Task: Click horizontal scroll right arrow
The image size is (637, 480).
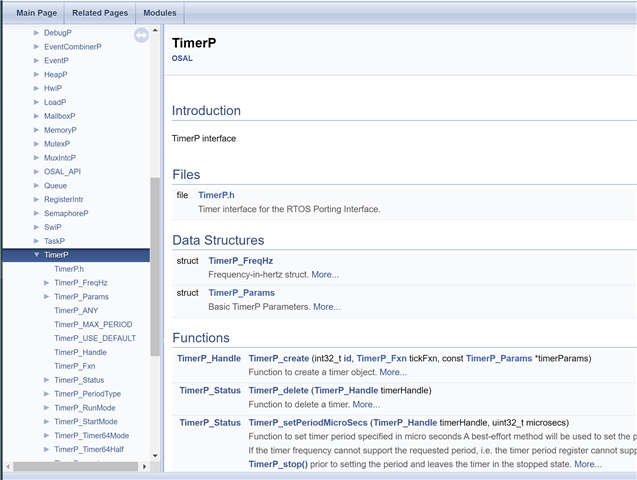Action: 144,466
